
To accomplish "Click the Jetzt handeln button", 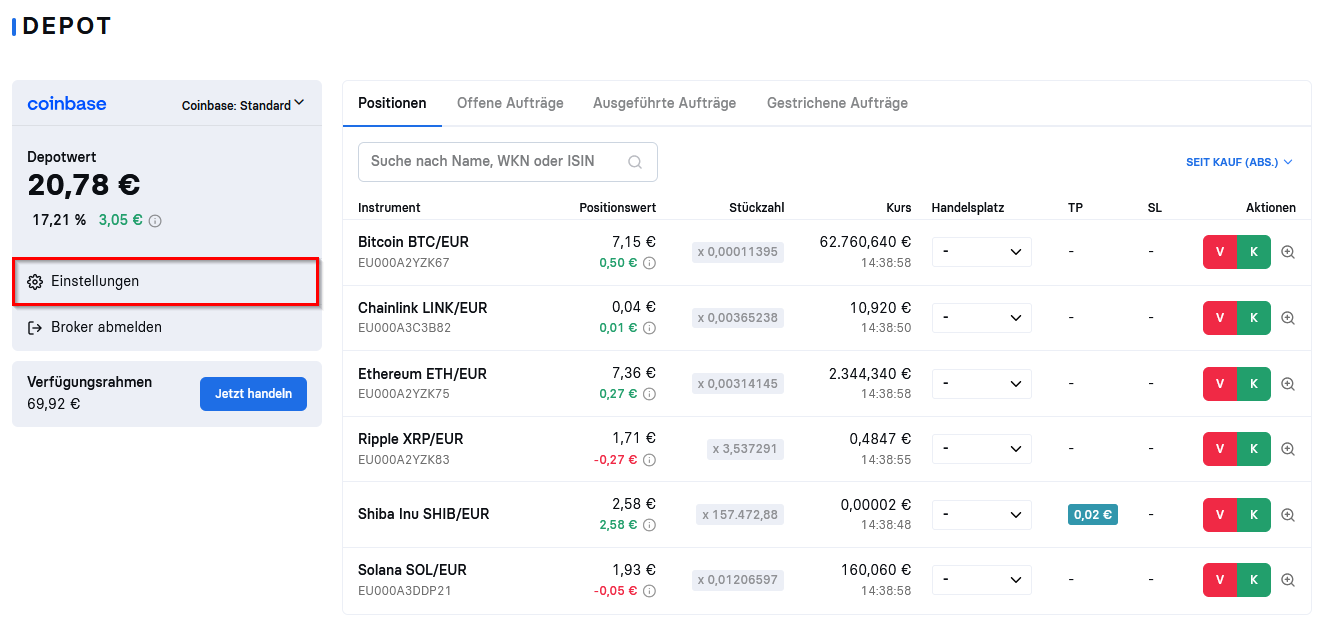I will pyautogui.click(x=253, y=394).
